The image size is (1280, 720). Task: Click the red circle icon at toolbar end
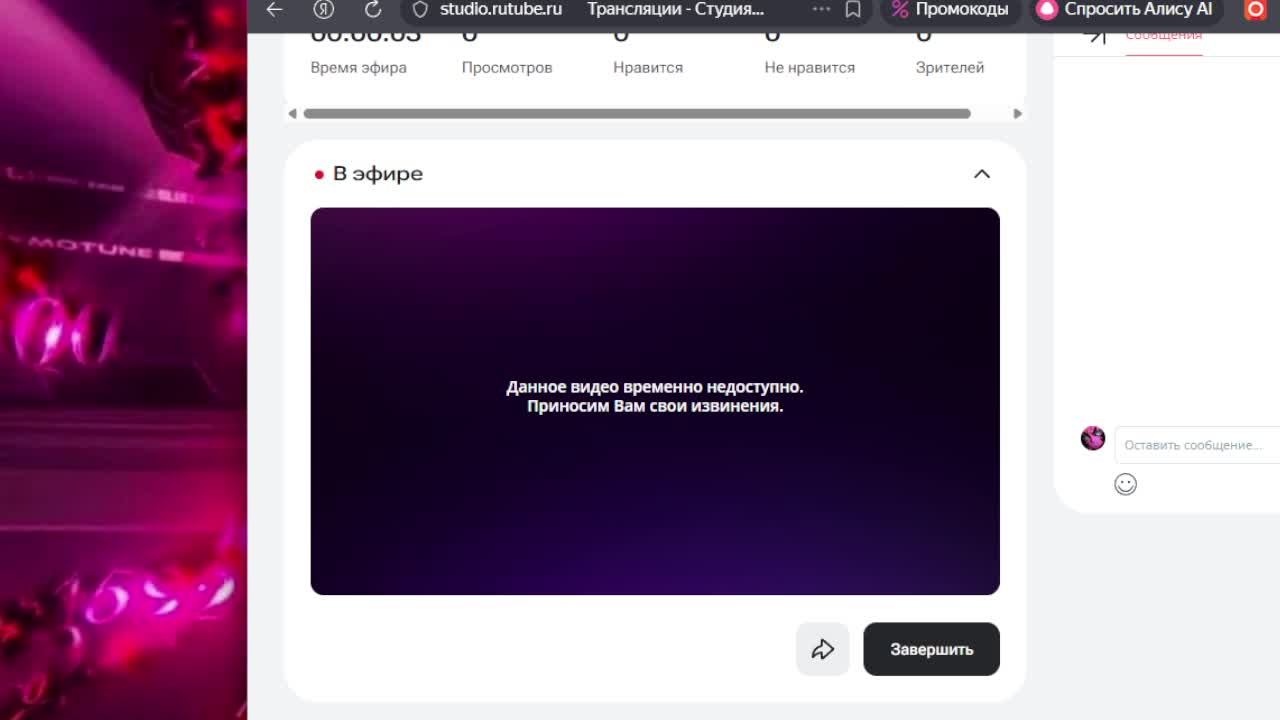pyautogui.click(x=1255, y=10)
